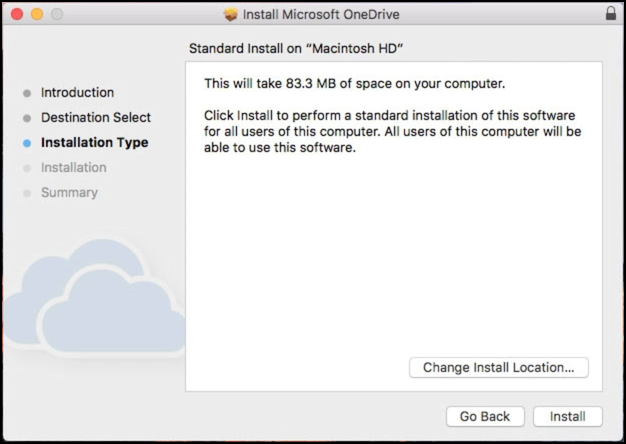Click the grey bullet beside Introduction

click(x=27, y=93)
